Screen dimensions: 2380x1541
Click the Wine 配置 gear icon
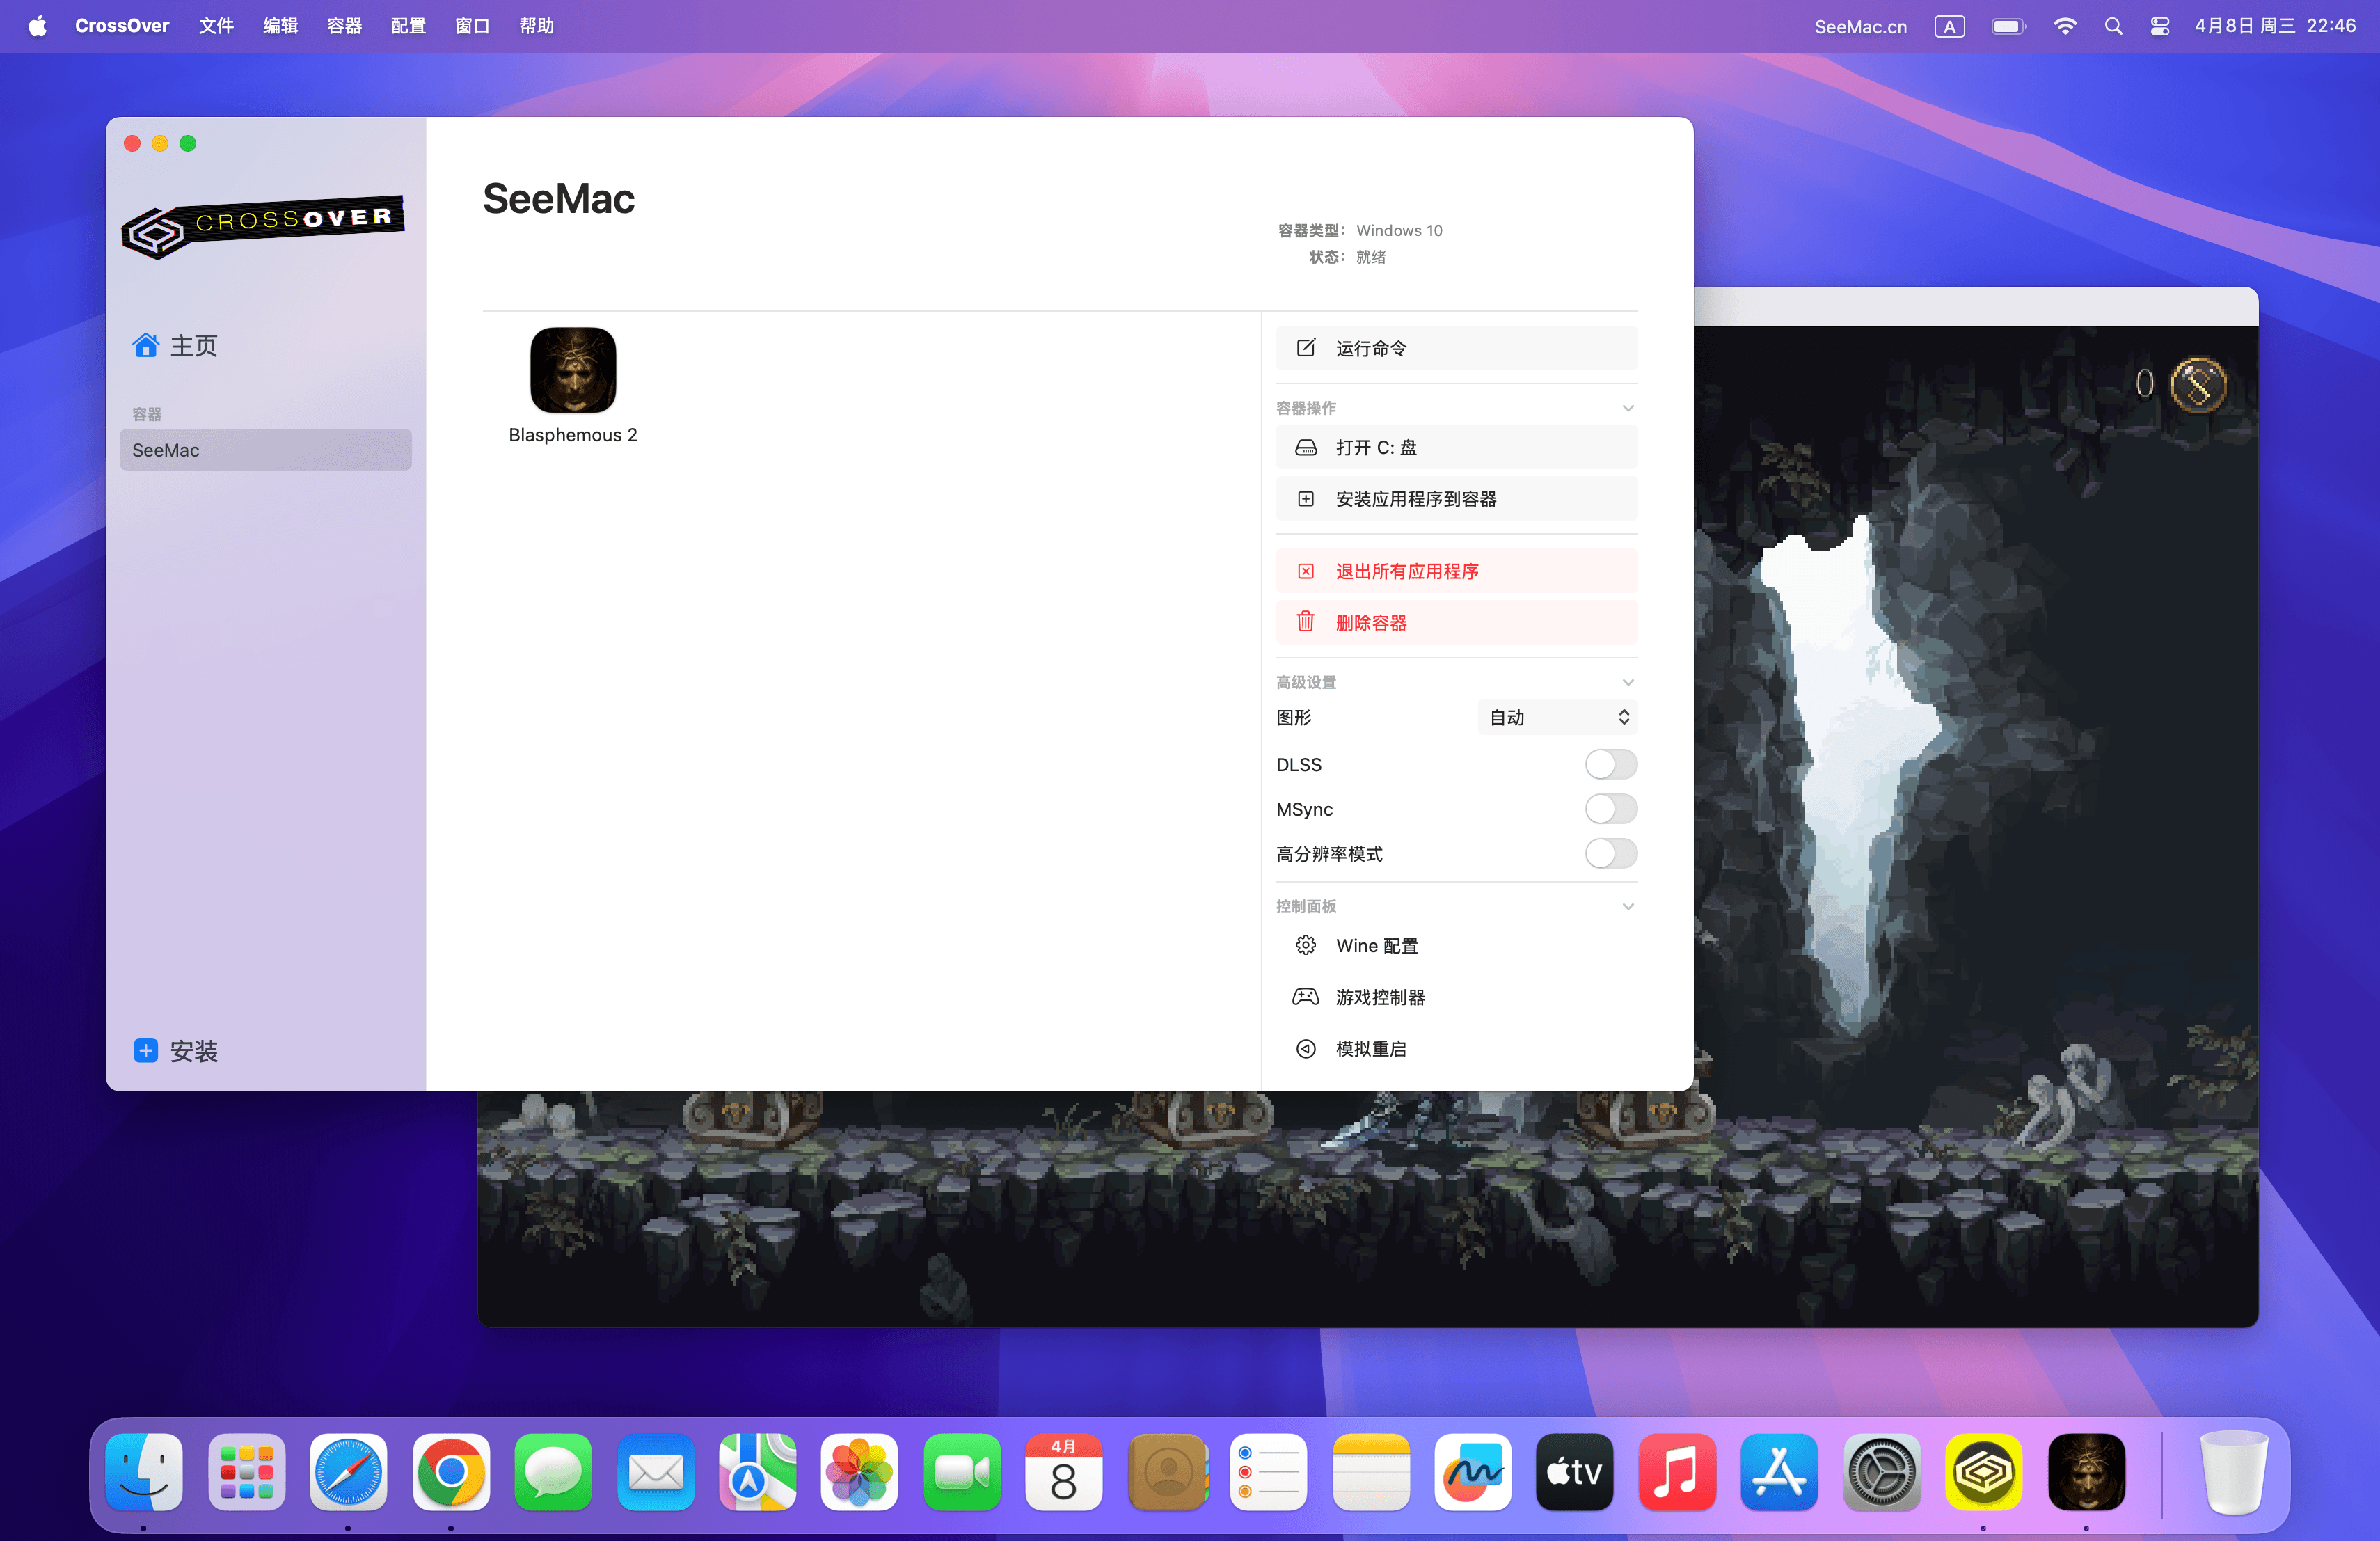click(1305, 945)
